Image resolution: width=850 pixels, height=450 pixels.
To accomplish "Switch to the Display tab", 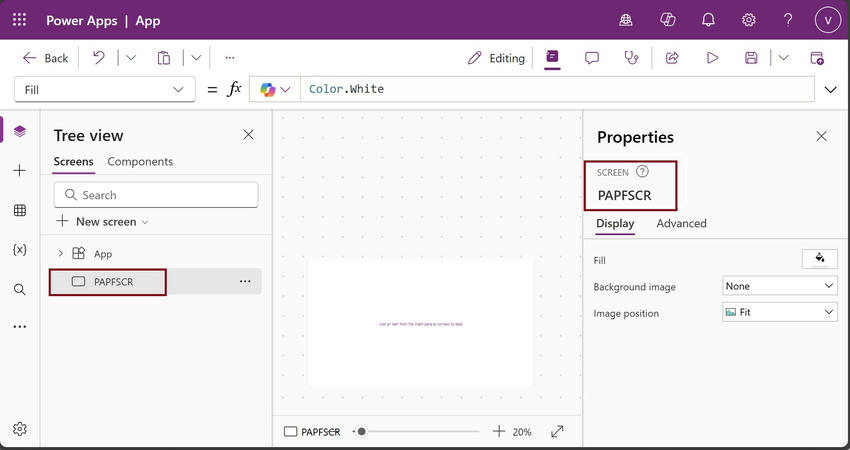I will [x=615, y=223].
